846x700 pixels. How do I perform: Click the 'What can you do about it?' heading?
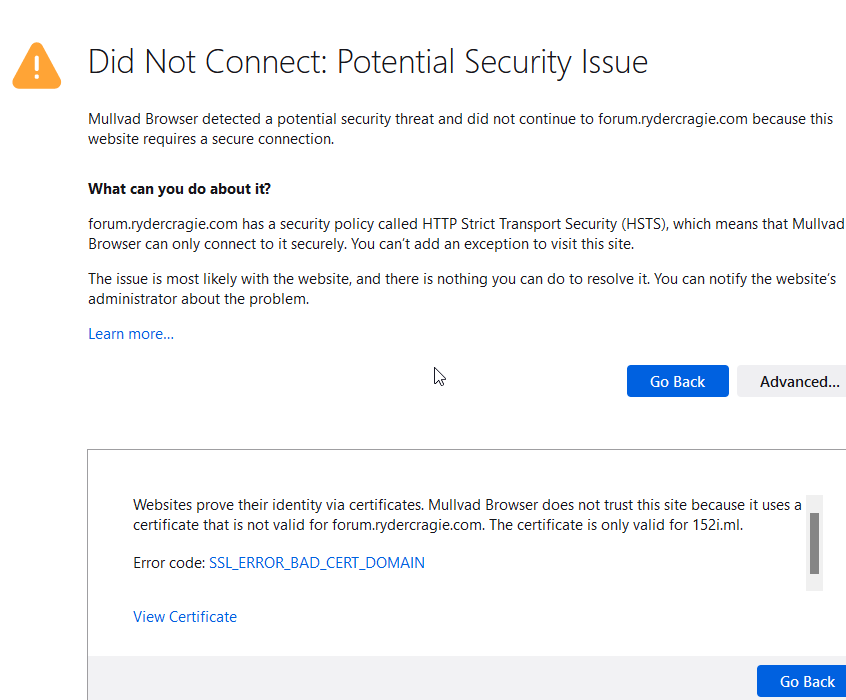[179, 189]
